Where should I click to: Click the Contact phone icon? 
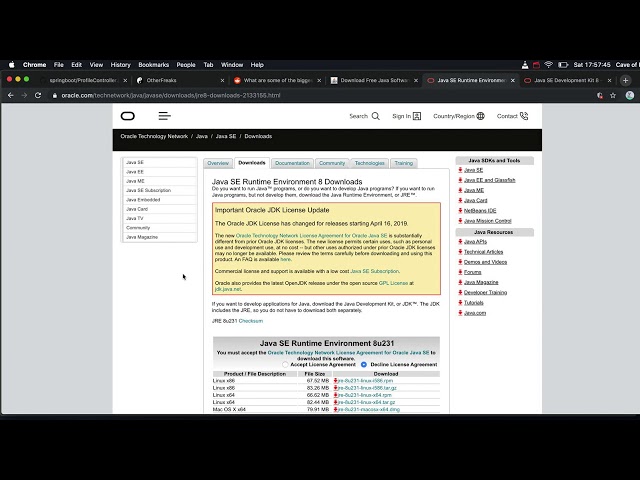pyautogui.click(x=524, y=116)
